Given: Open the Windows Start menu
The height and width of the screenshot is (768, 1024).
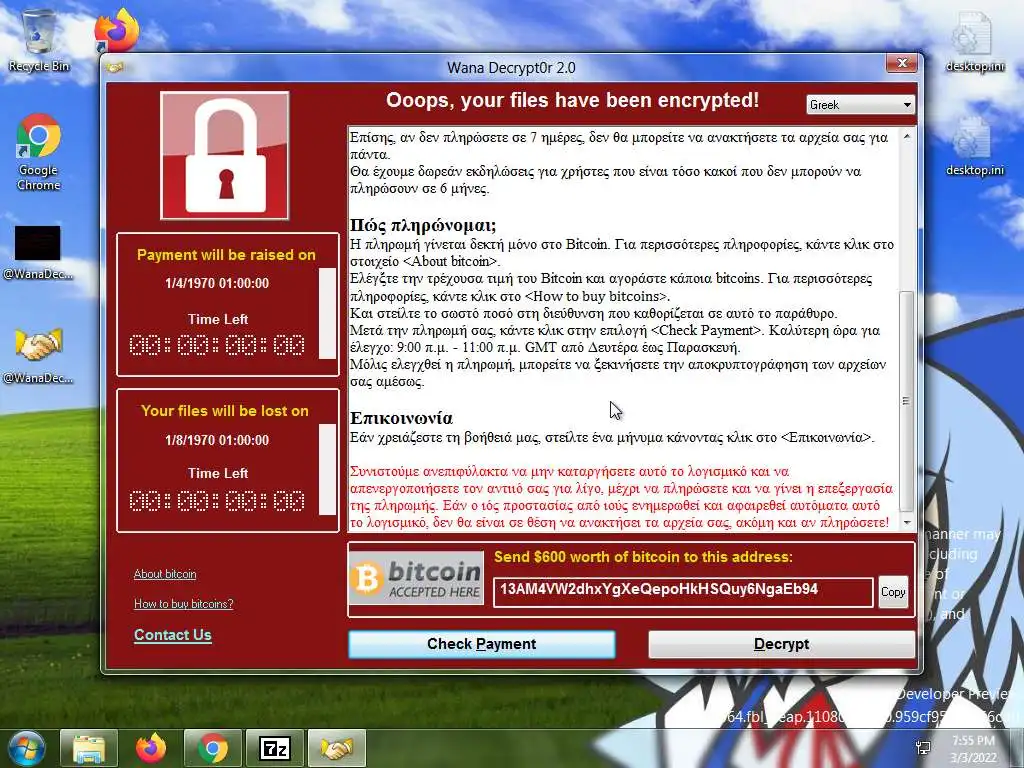Looking at the screenshot, I should [25, 748].
